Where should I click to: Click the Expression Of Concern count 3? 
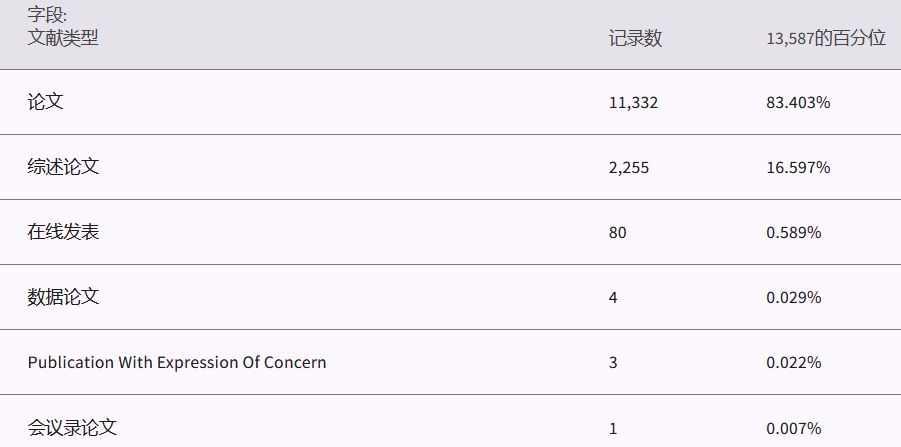(x=613, y=363)
